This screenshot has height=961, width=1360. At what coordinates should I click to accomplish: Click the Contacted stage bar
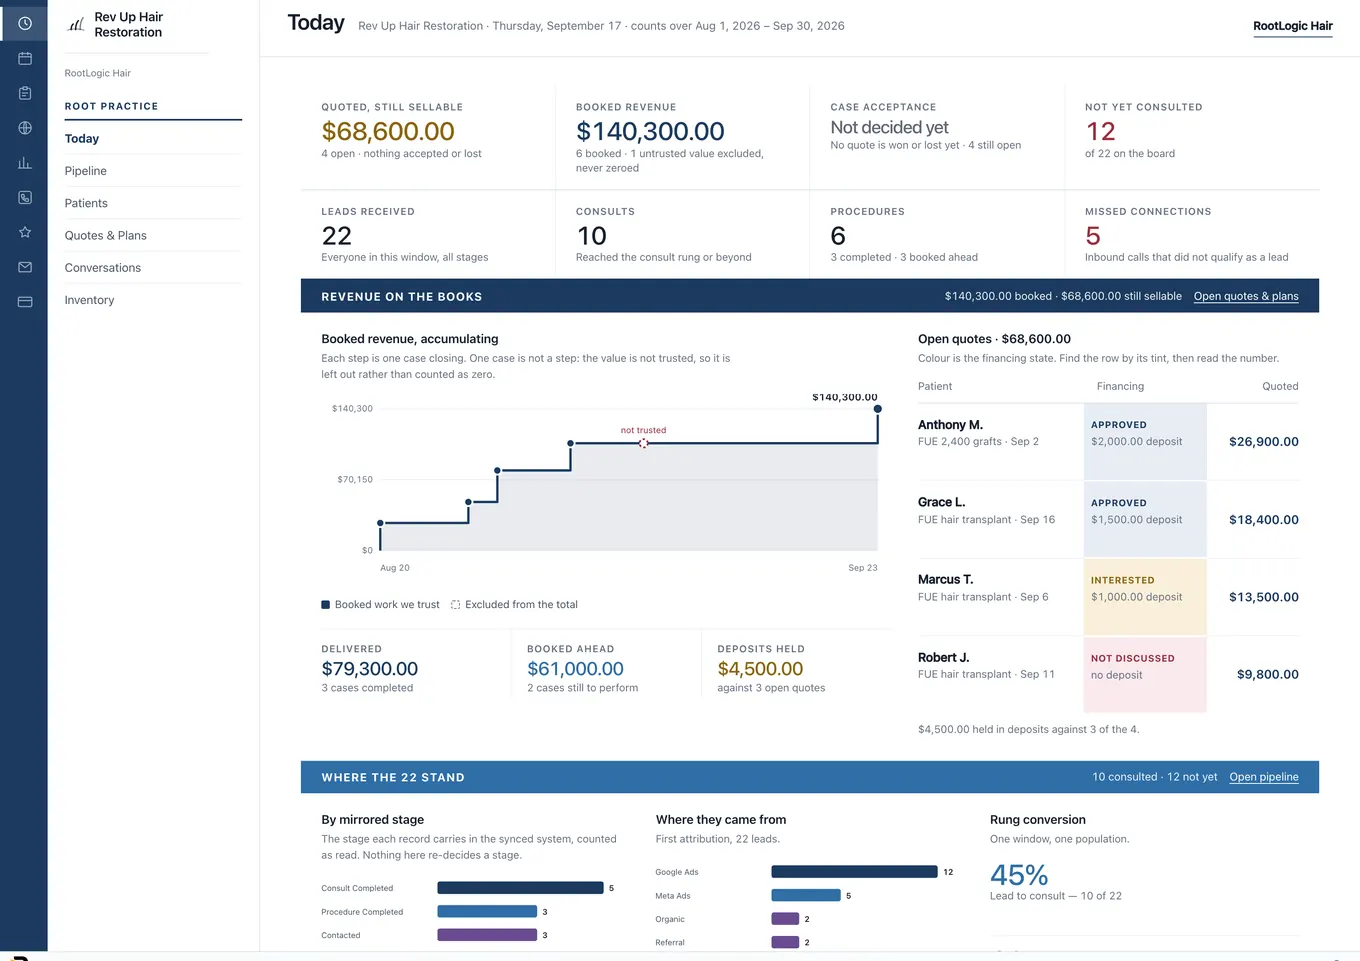pos(487,935)
